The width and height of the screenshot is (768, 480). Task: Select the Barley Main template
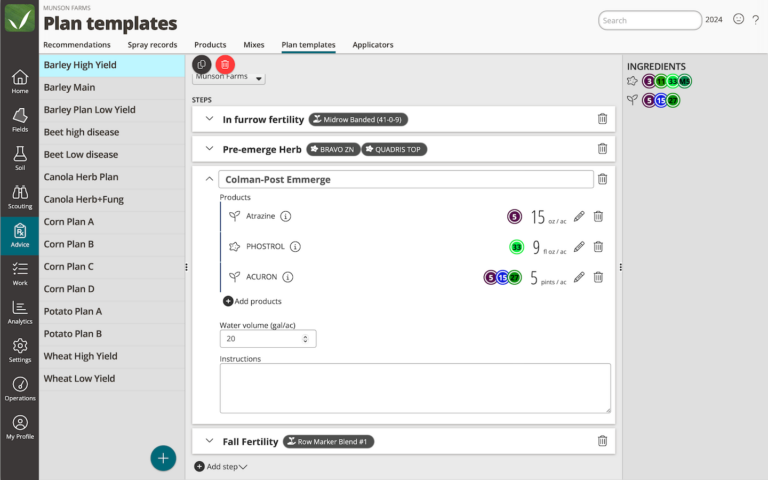point(112,87)
